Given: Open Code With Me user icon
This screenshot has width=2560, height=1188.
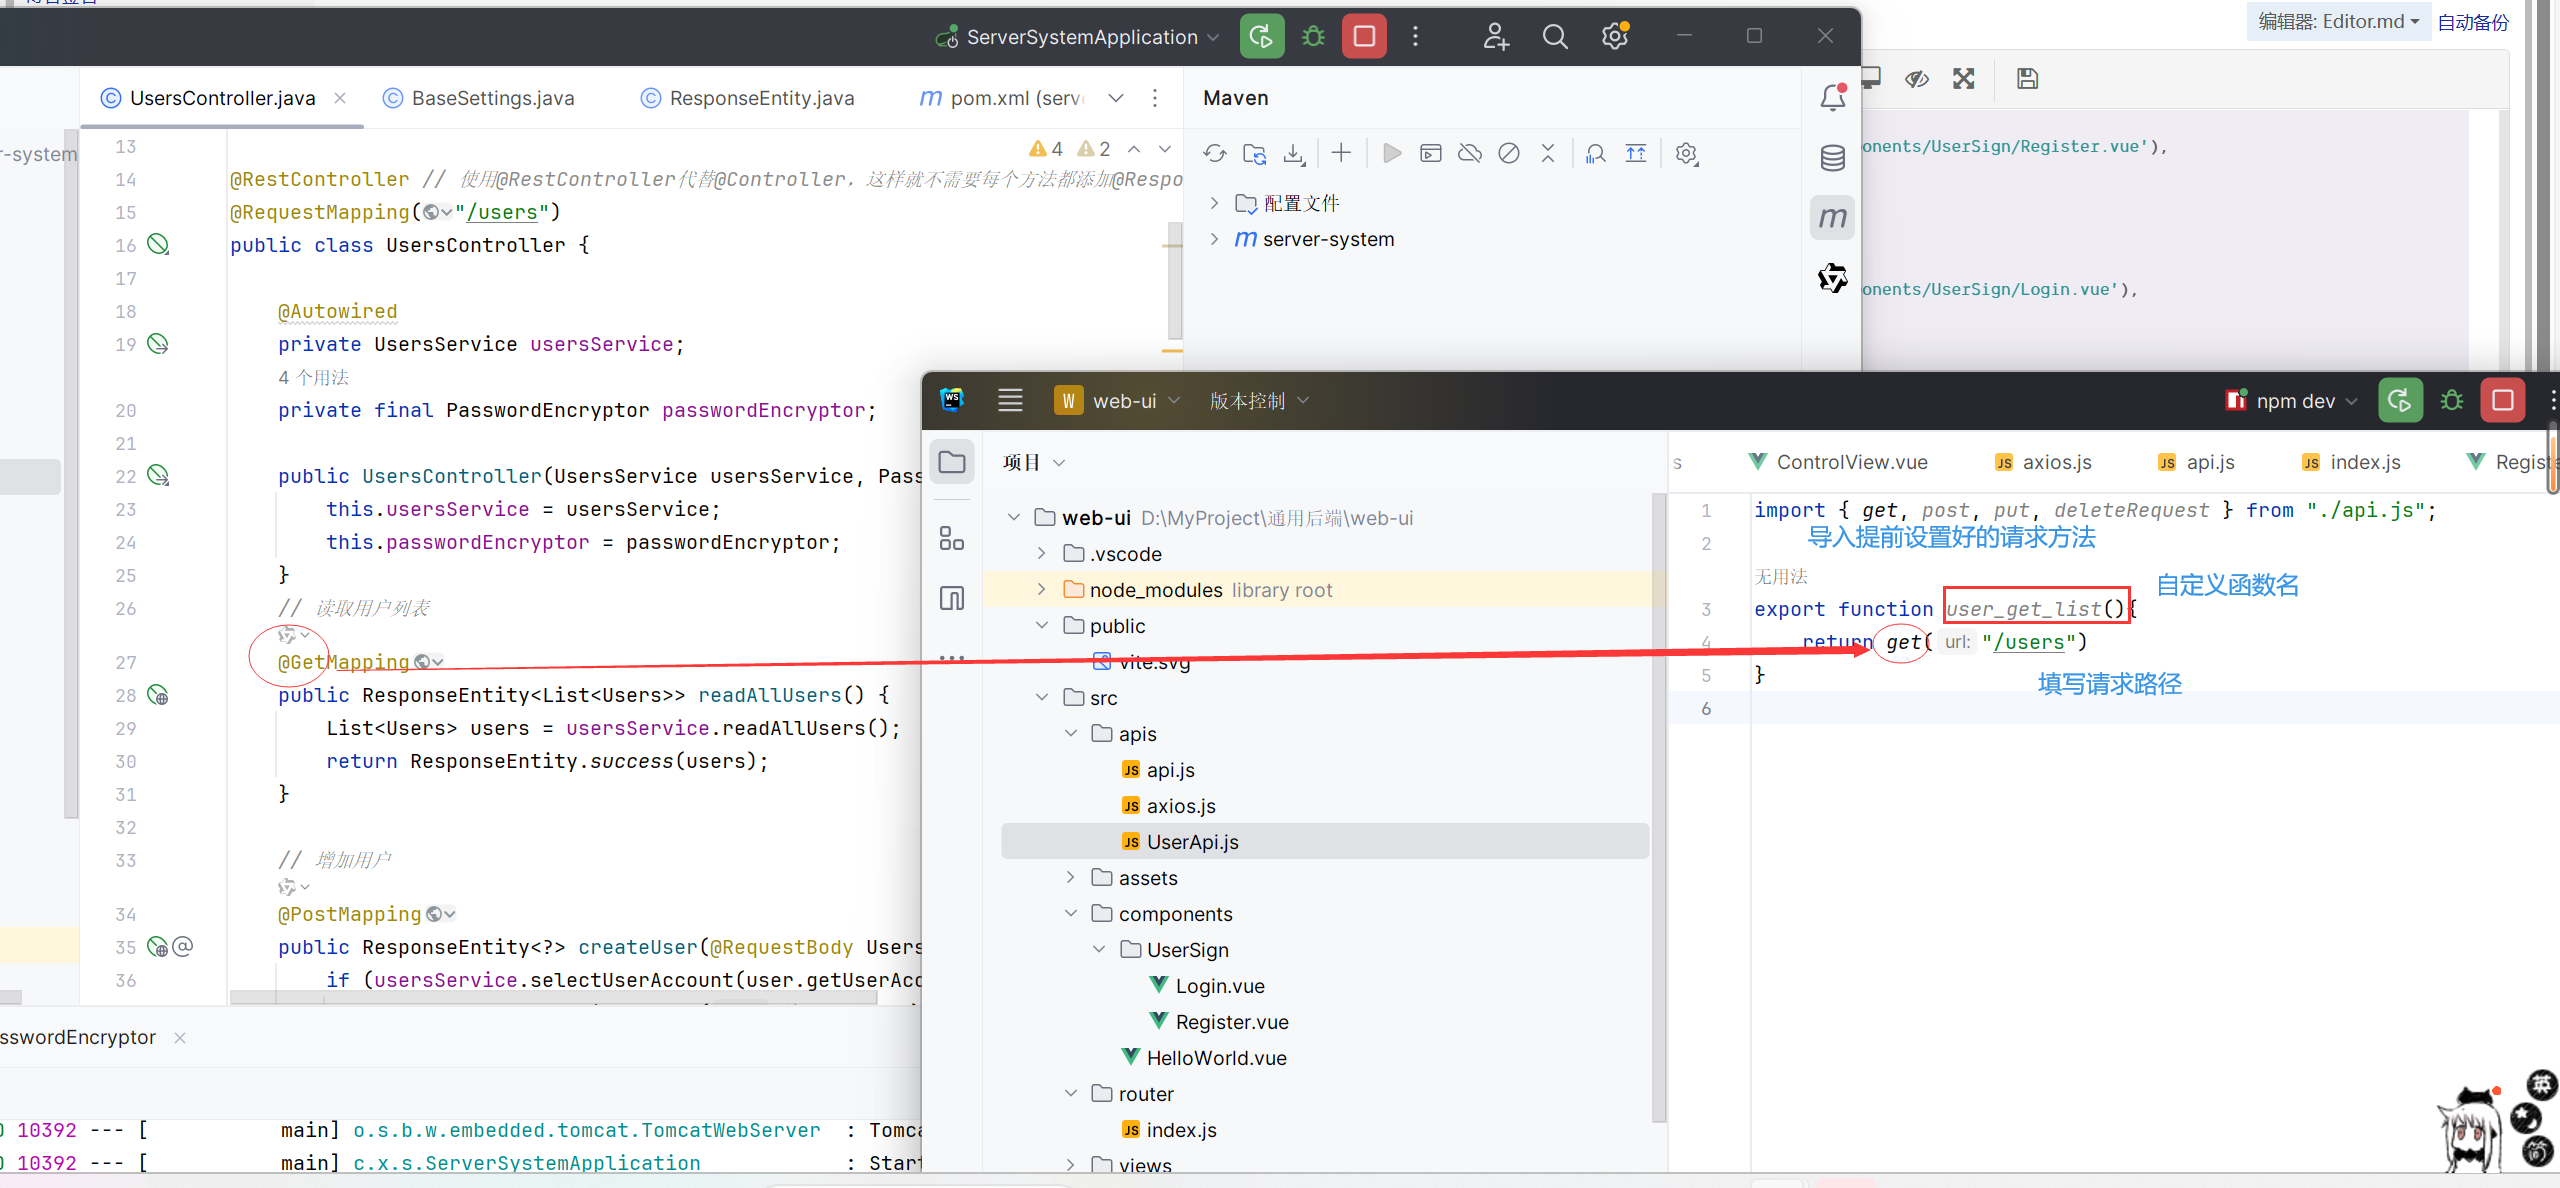Looking at the screenshot, I should point(1495,37).
